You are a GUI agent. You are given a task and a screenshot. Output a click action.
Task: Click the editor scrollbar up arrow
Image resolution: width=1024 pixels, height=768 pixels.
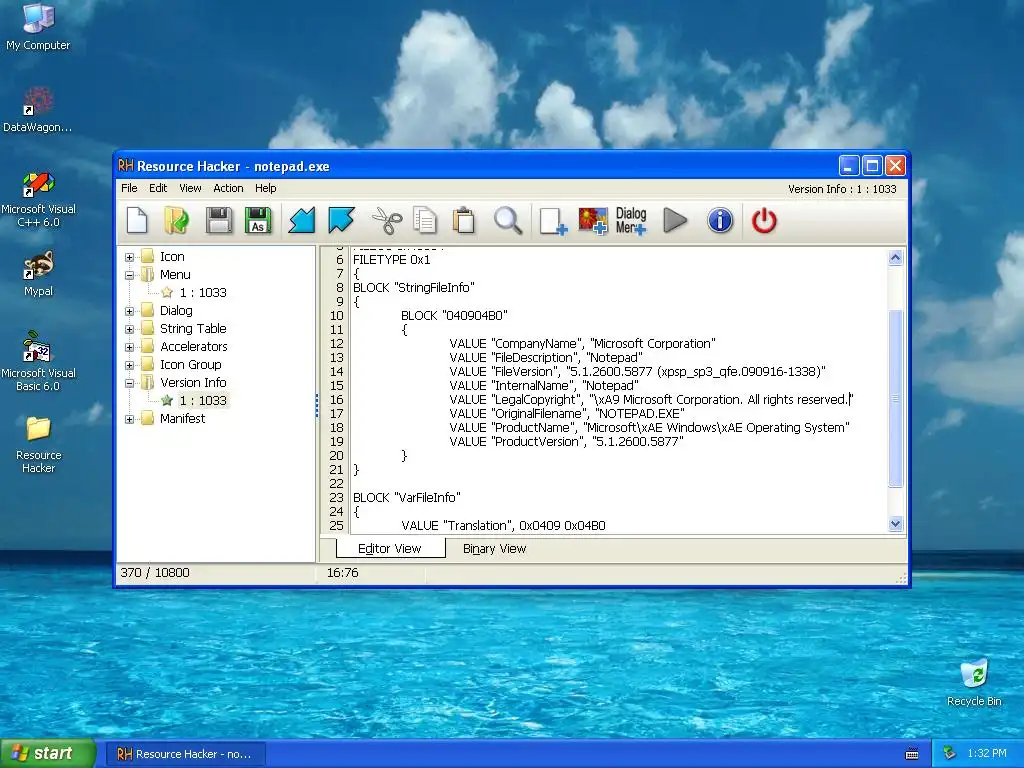tap(895, 257)
